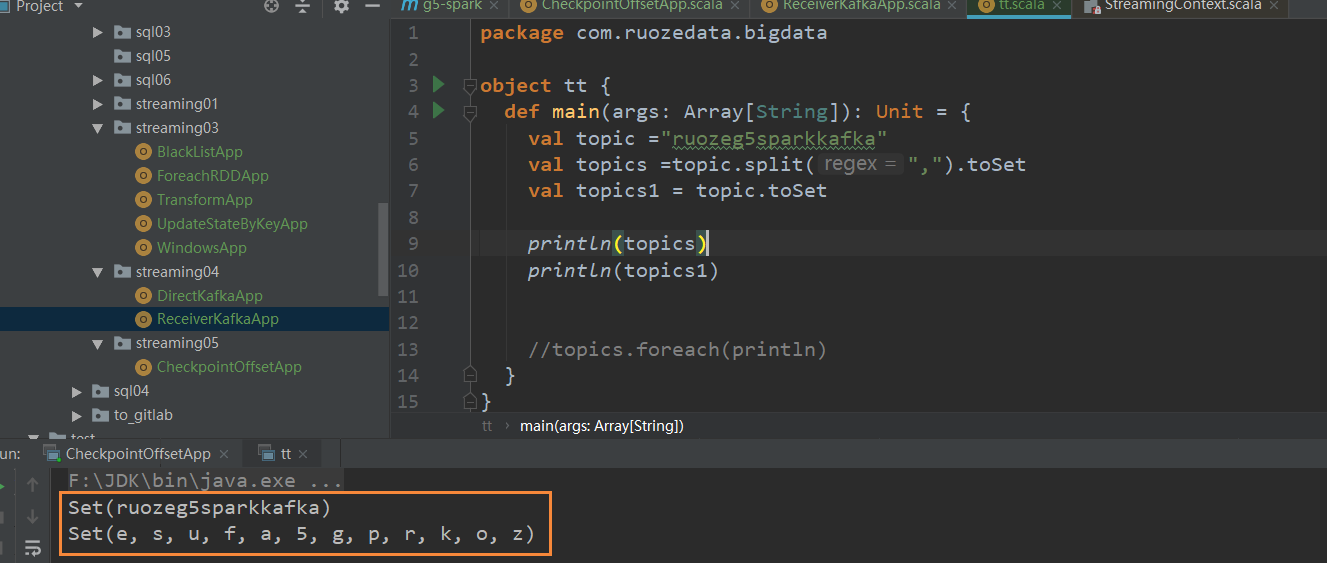
Task: Click the //topics.foreach(println) comment
Action: pos(678,349)
